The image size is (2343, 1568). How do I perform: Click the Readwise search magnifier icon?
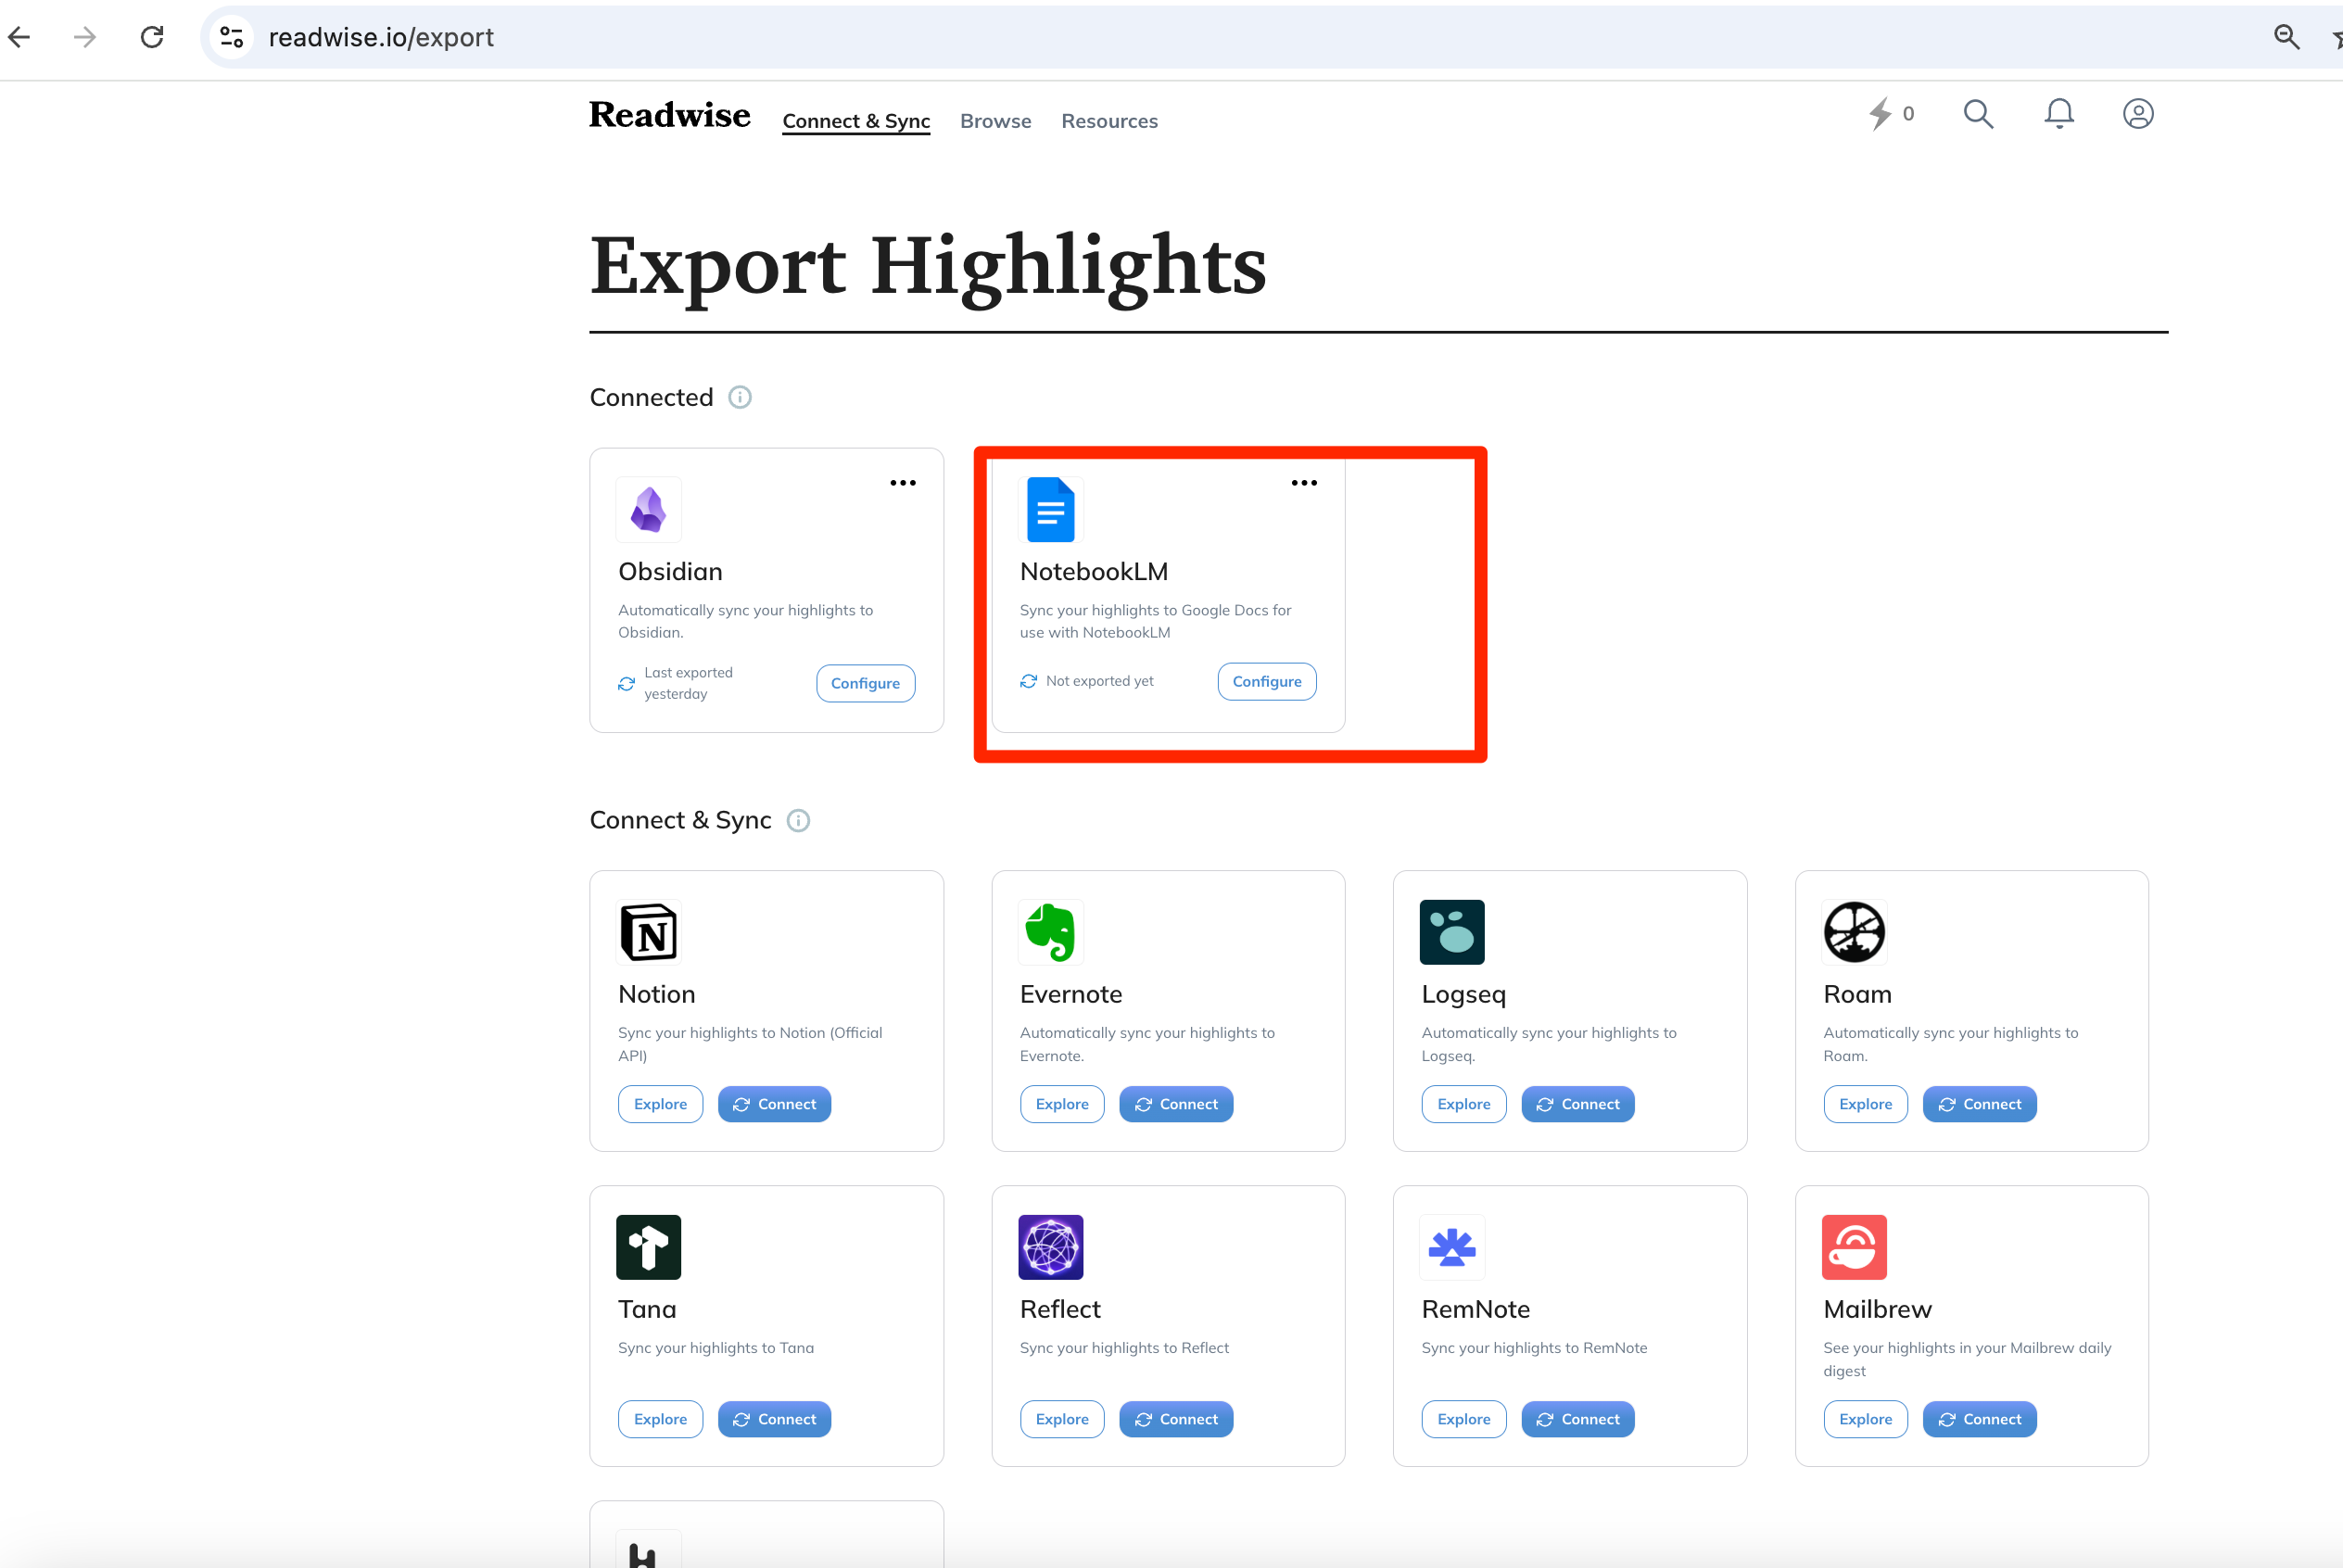pos(1977,114)
